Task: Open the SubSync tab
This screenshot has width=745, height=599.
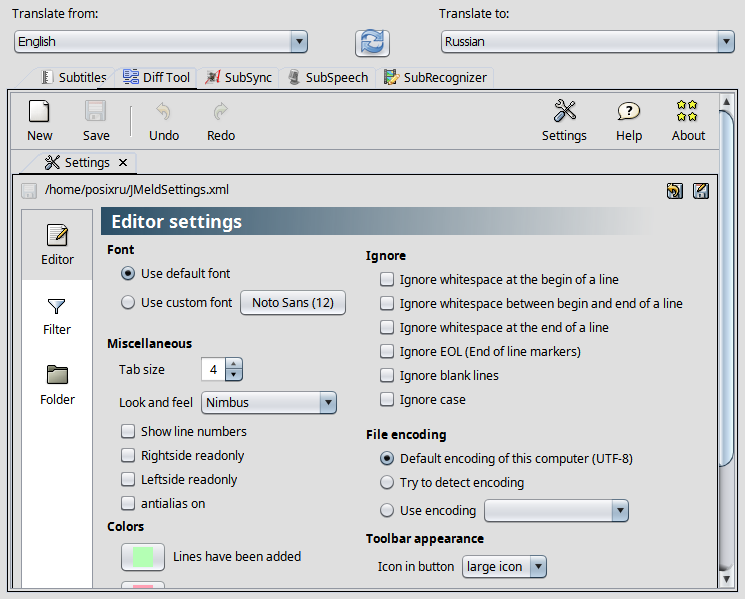Action: point(239,77)
